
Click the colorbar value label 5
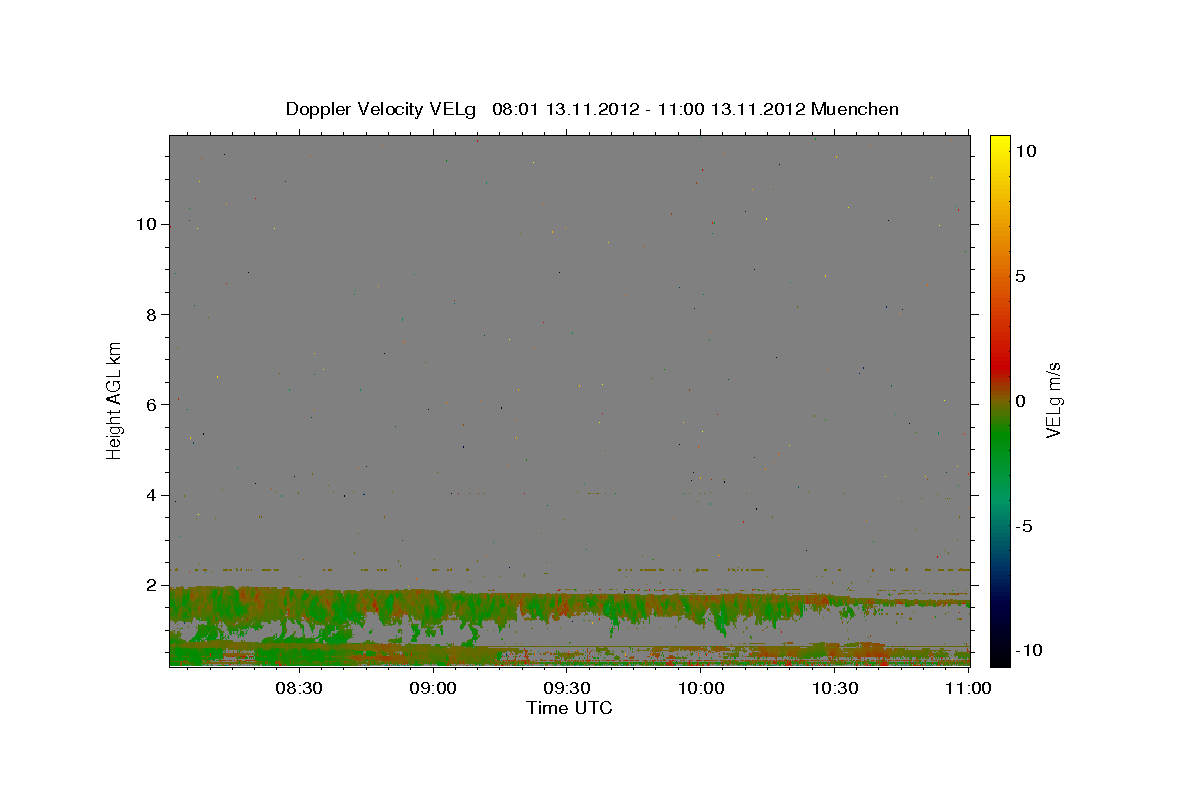1020,276
